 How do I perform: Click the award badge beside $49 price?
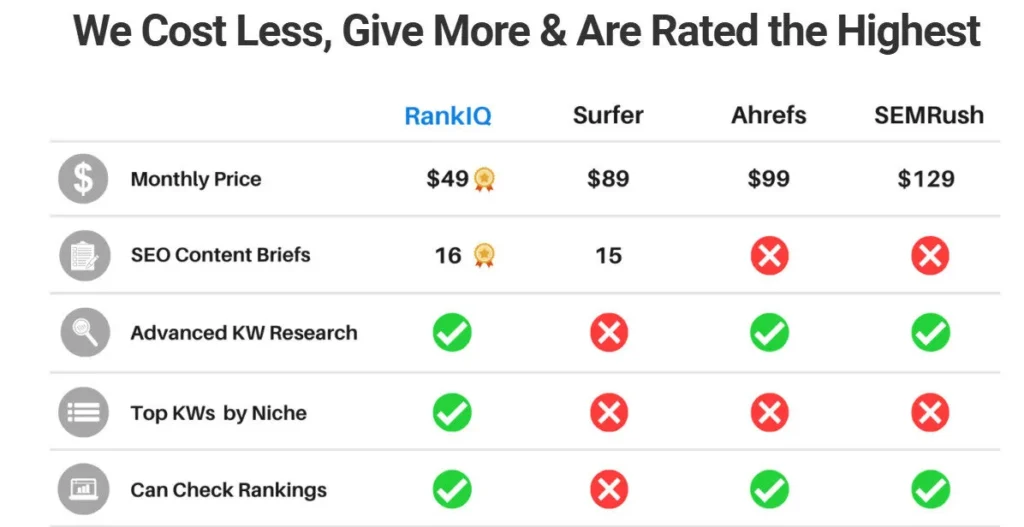485,180
